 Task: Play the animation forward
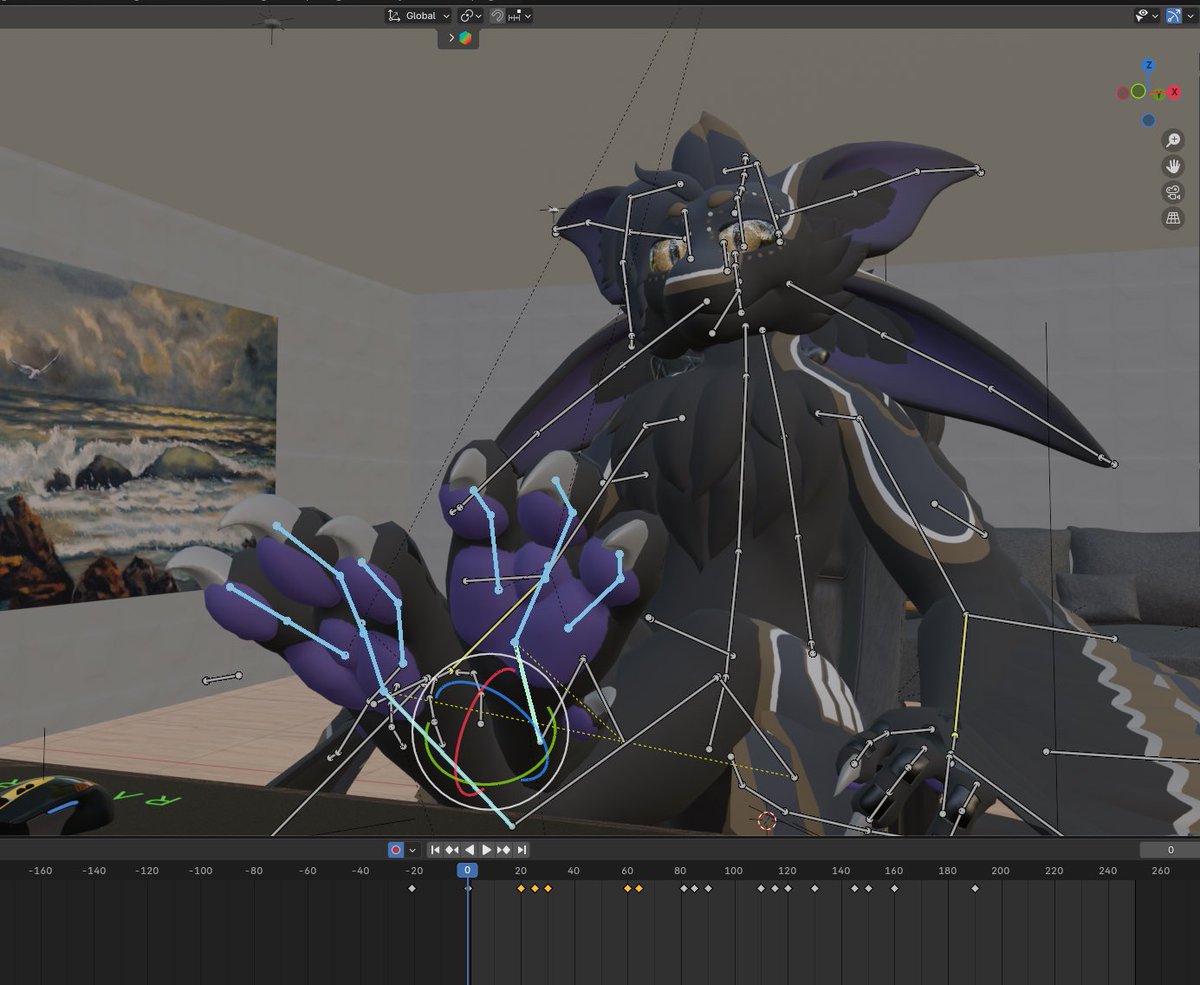click(x=486, y=850)
